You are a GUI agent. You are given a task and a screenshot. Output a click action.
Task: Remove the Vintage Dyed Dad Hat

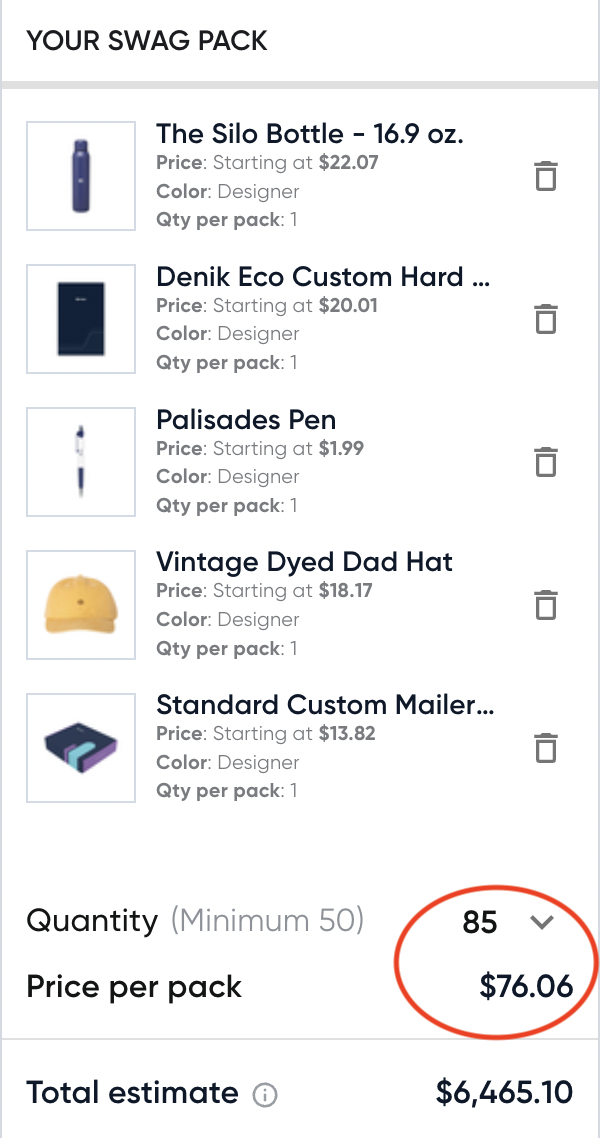pos(544,605)
